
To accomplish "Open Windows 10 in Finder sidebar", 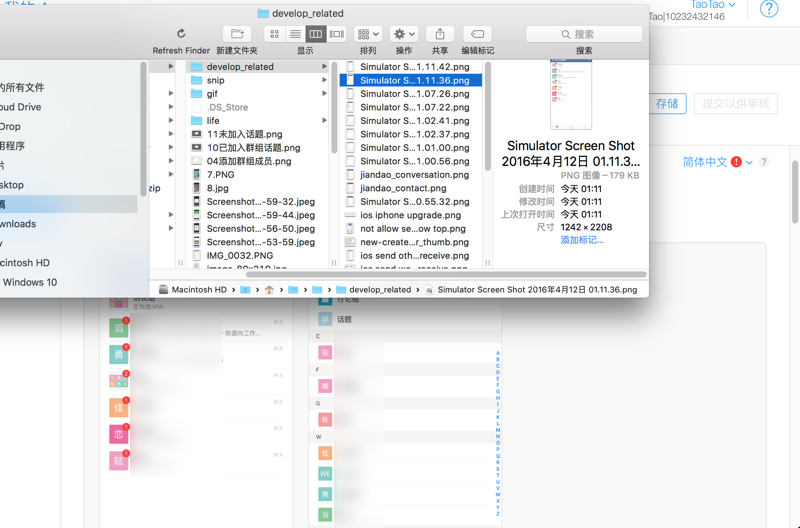I will [30, 282].
